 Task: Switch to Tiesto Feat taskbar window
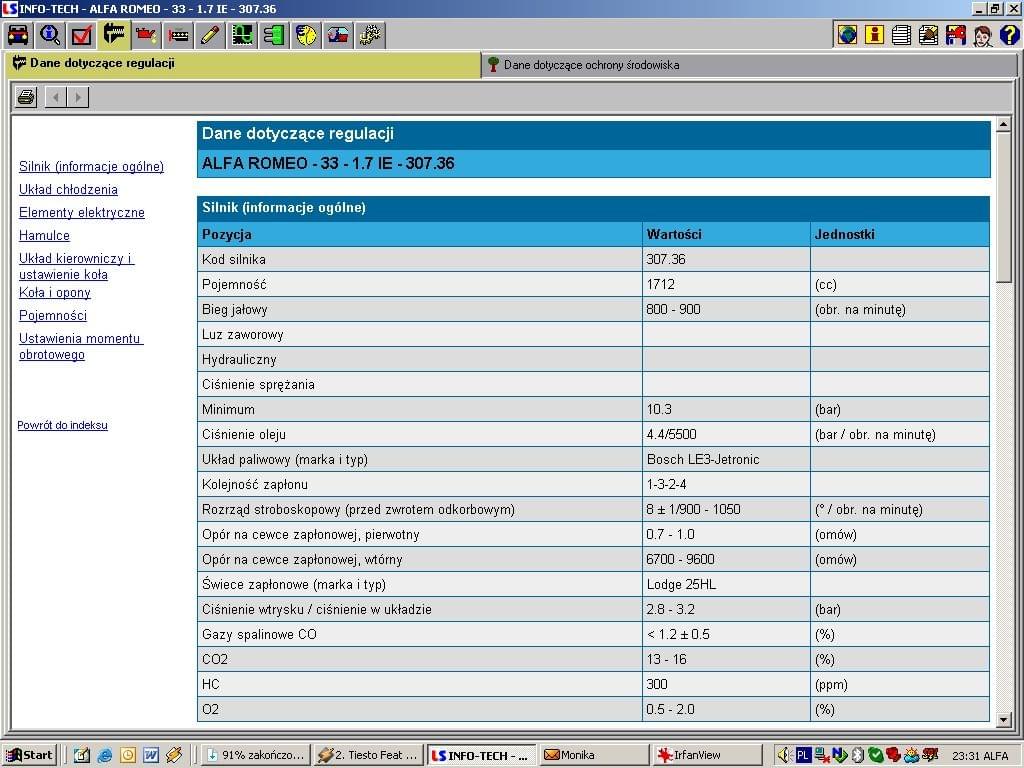368,756
